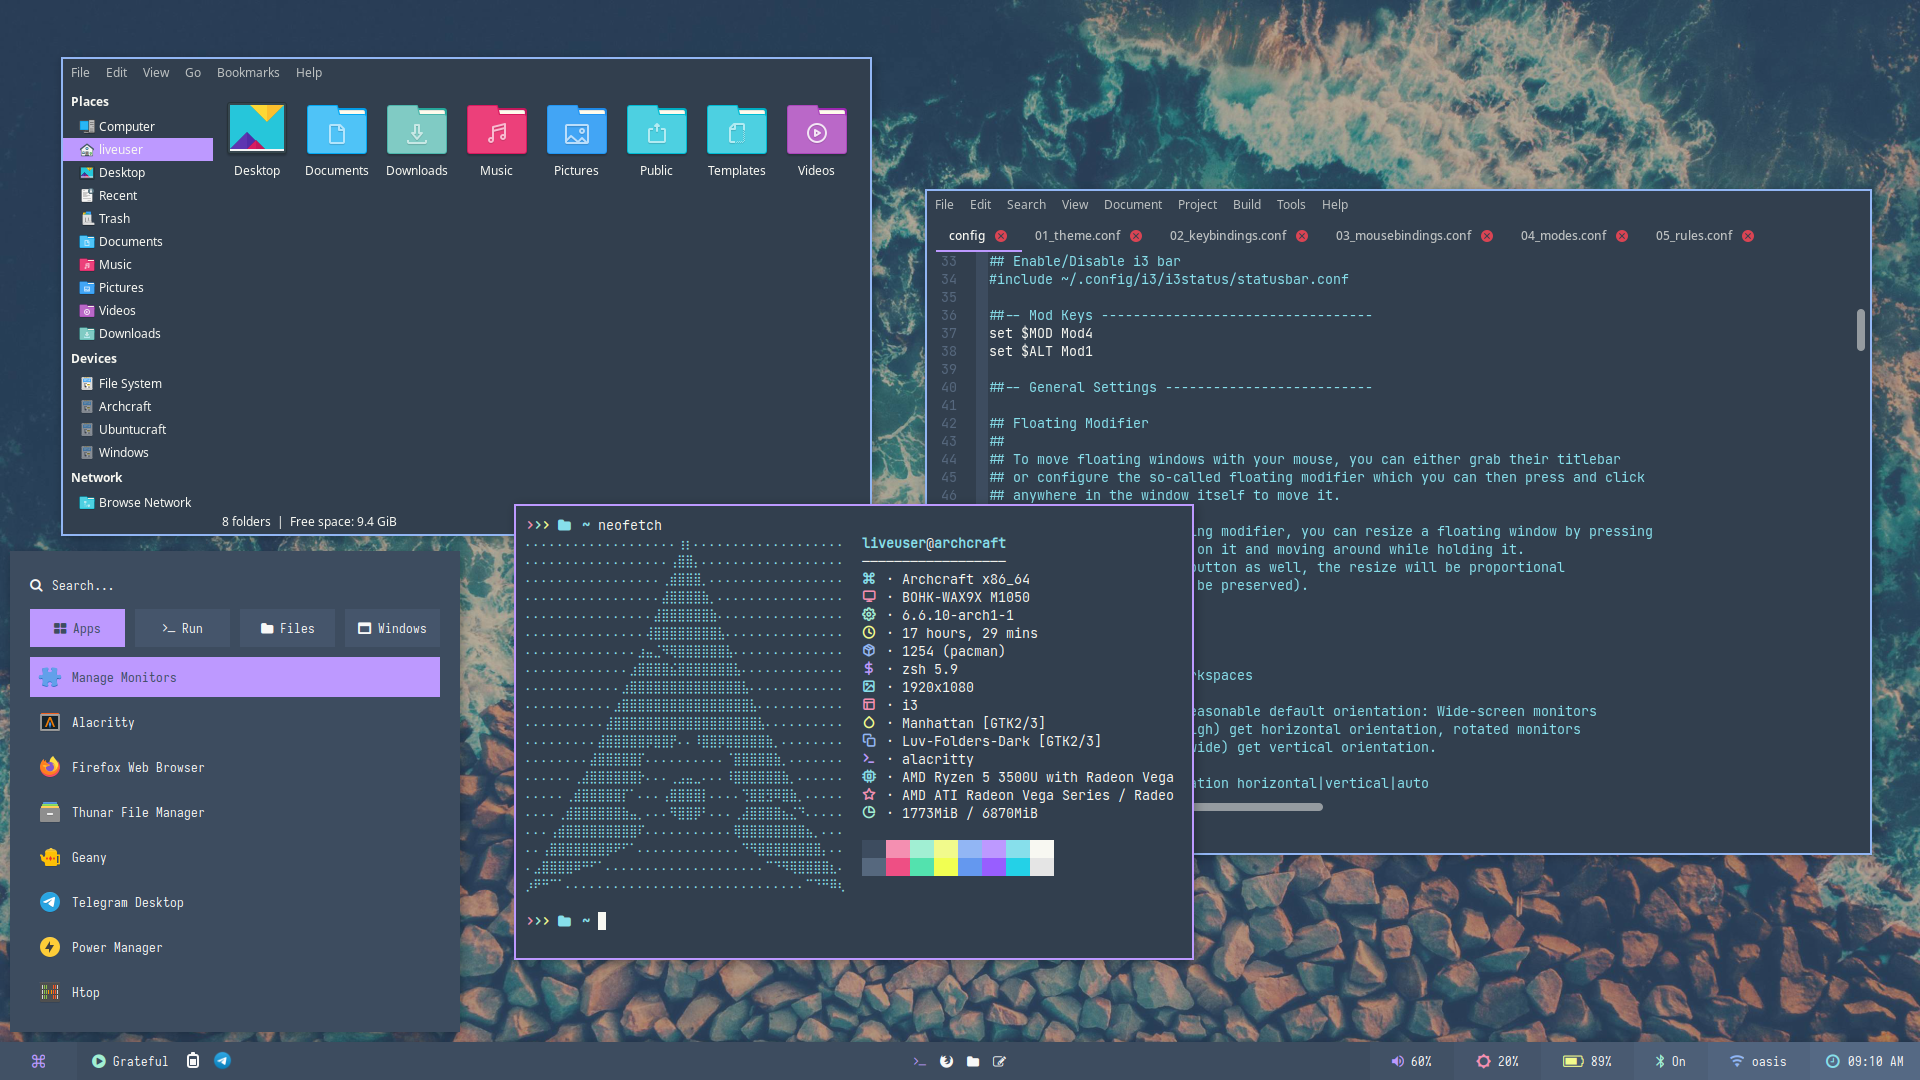Click the terminal icon in bottom bar center
The width and height of the screenshot is (1920, 1080).
[919, 1061]
